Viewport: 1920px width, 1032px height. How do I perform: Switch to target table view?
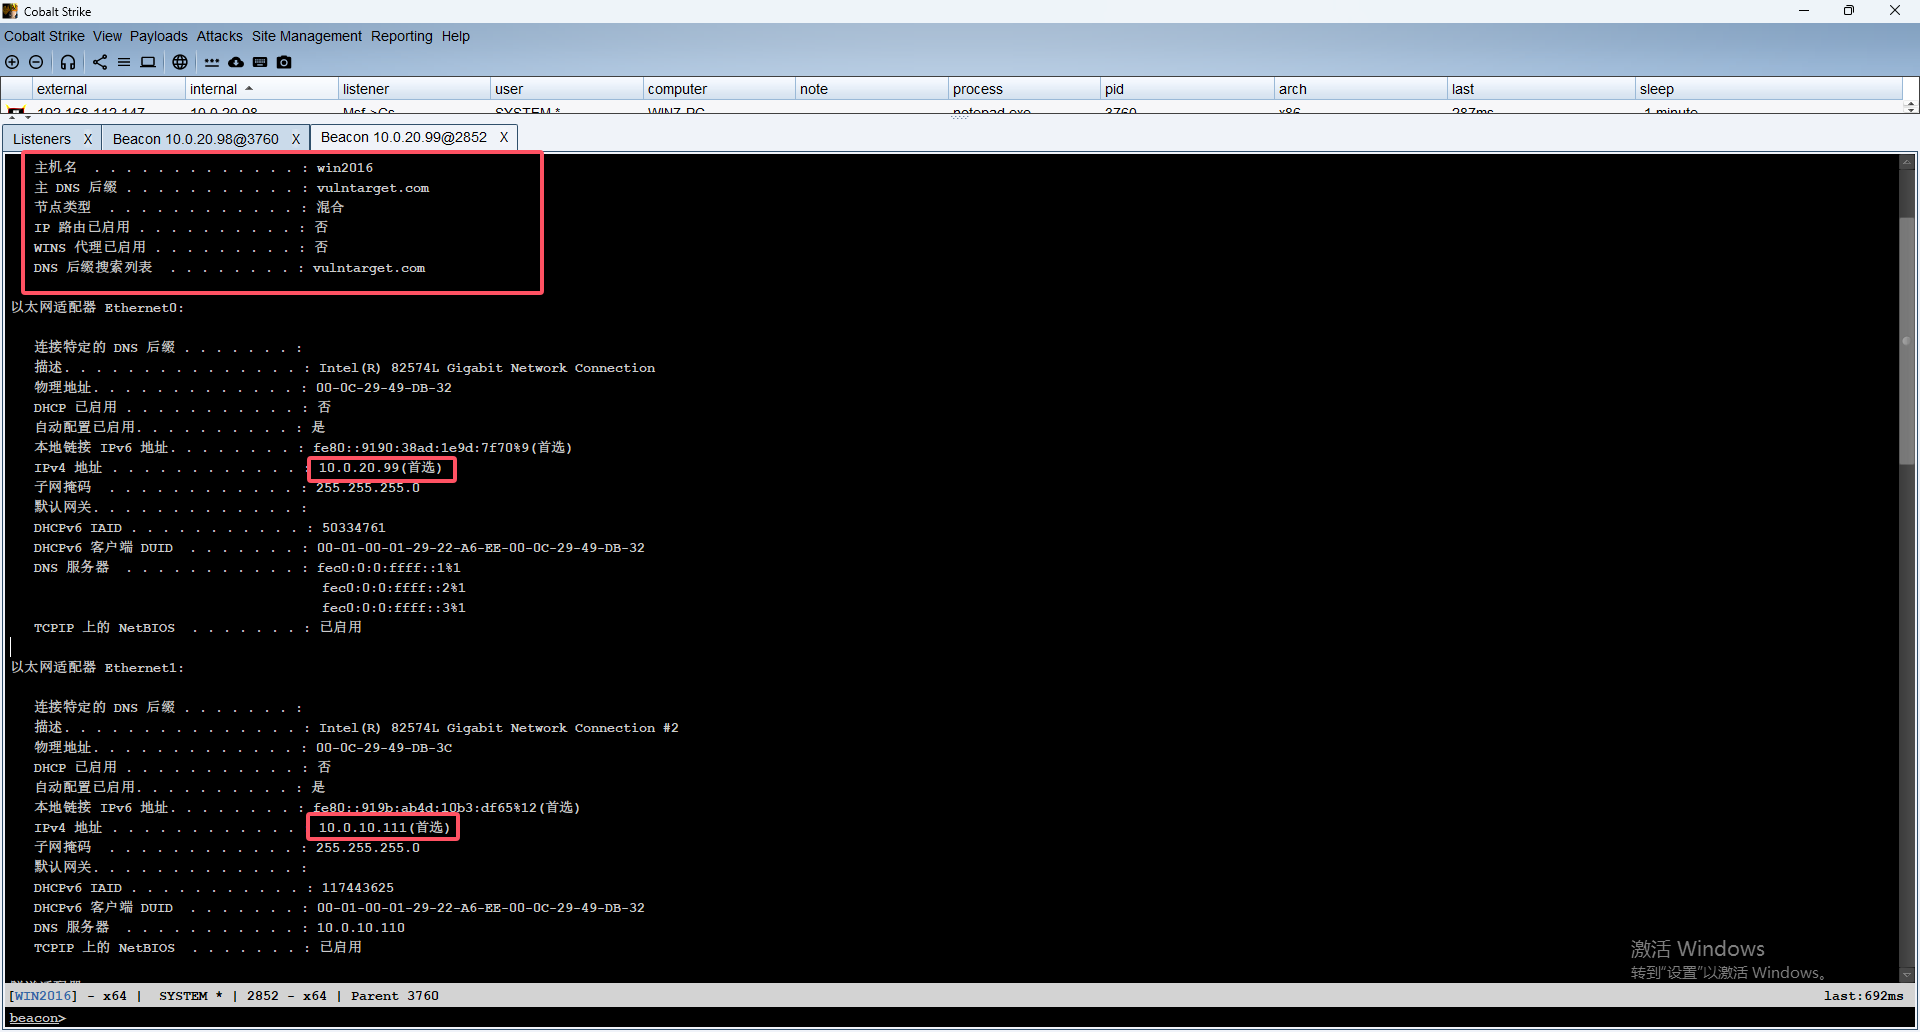coord(148,62)
